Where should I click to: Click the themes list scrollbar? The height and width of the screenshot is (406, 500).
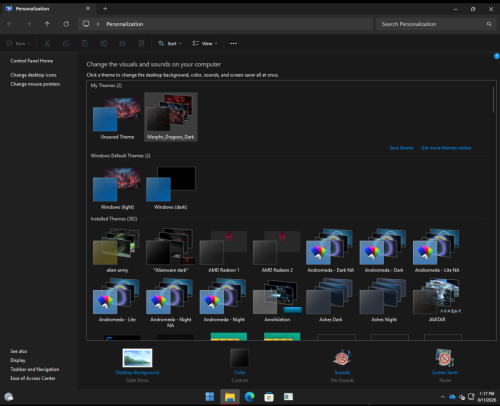pyautogui.click(x=493, y=99)
